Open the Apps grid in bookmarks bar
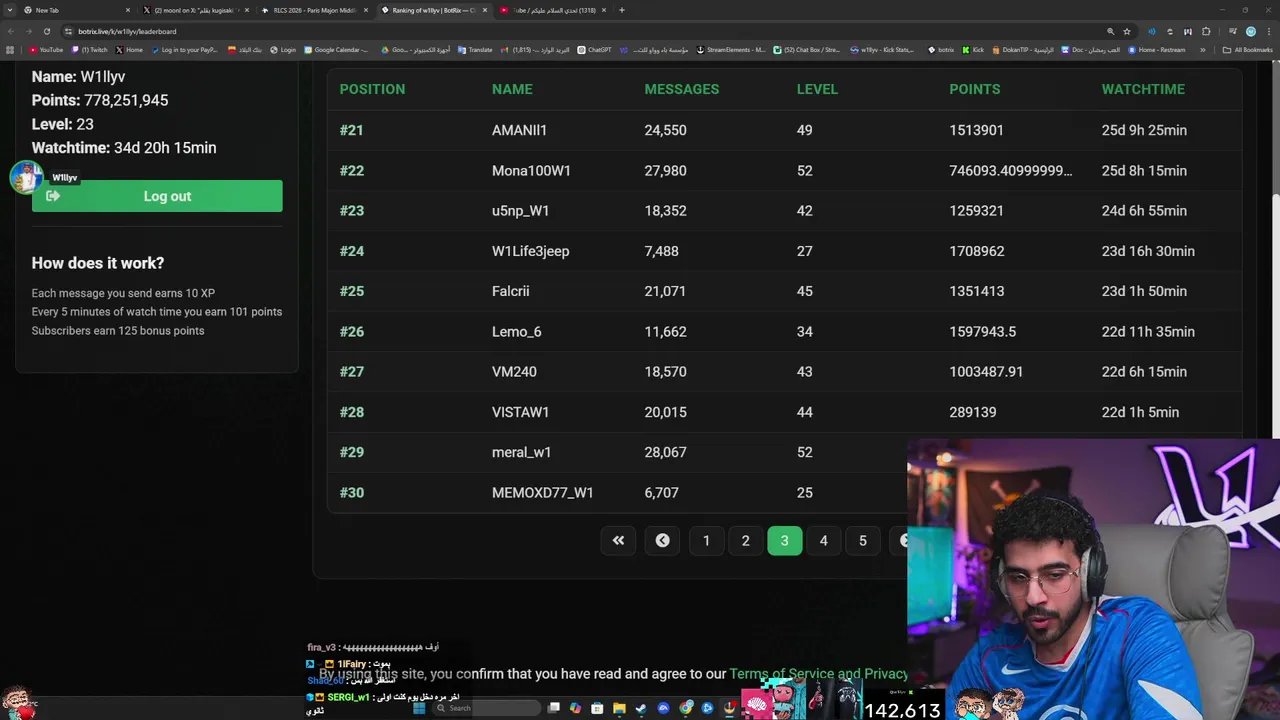This screenshot has width=1280, height=720. tap(10, 50)
